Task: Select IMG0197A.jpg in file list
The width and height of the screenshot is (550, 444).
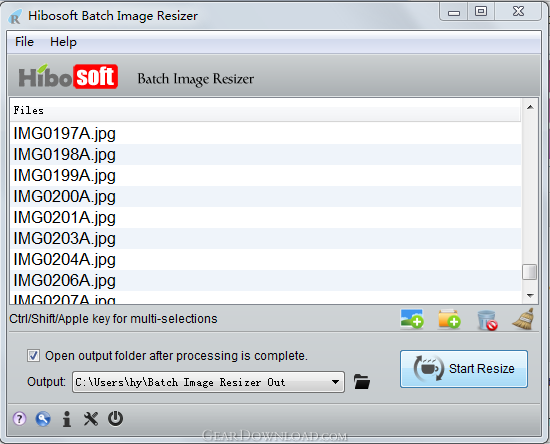Action: click(x=266, y=133)
